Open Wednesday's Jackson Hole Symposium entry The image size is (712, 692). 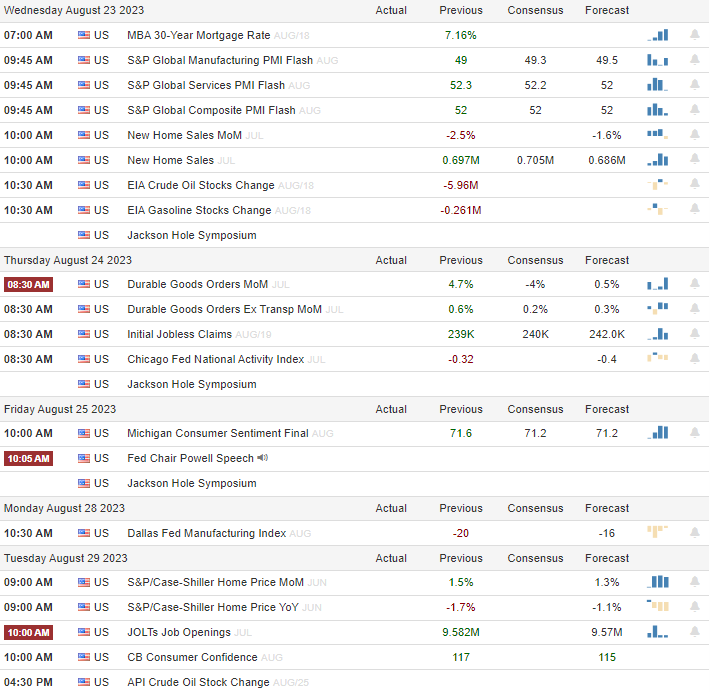192,235
